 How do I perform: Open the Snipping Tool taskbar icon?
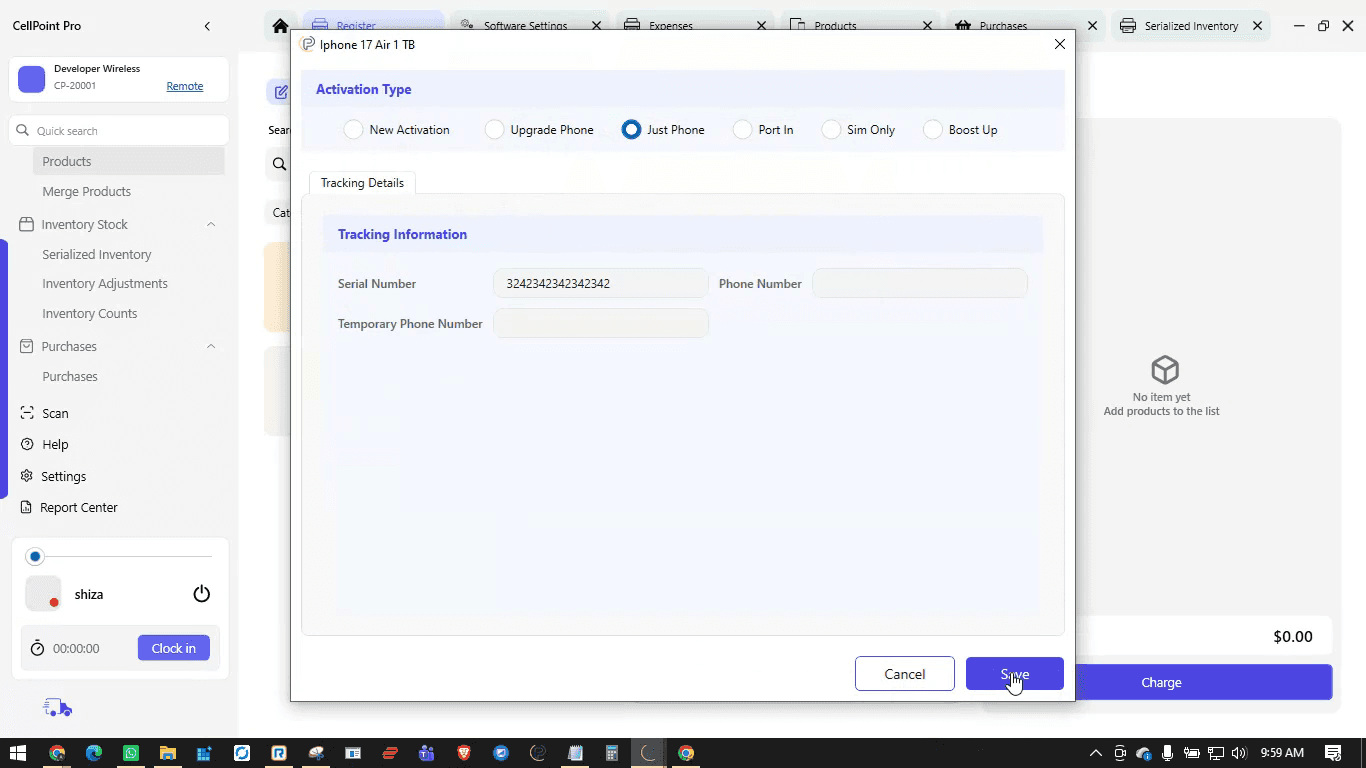(316, 753)
